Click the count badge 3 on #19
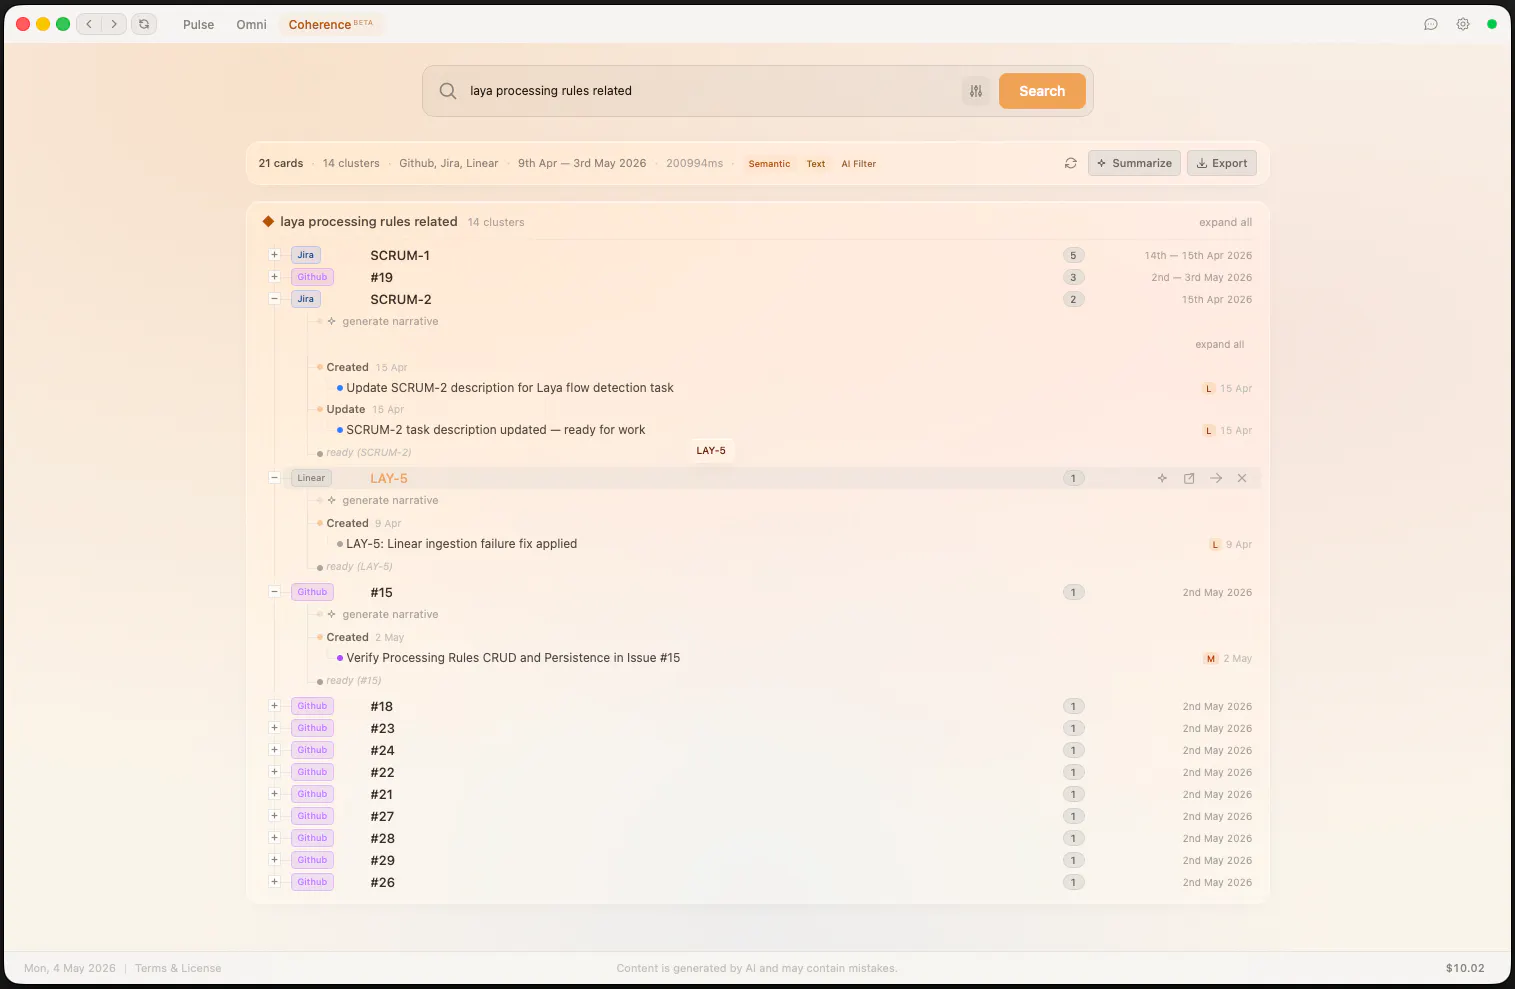This screenshot has height=989, width=1515. (x=1074, y=277)
